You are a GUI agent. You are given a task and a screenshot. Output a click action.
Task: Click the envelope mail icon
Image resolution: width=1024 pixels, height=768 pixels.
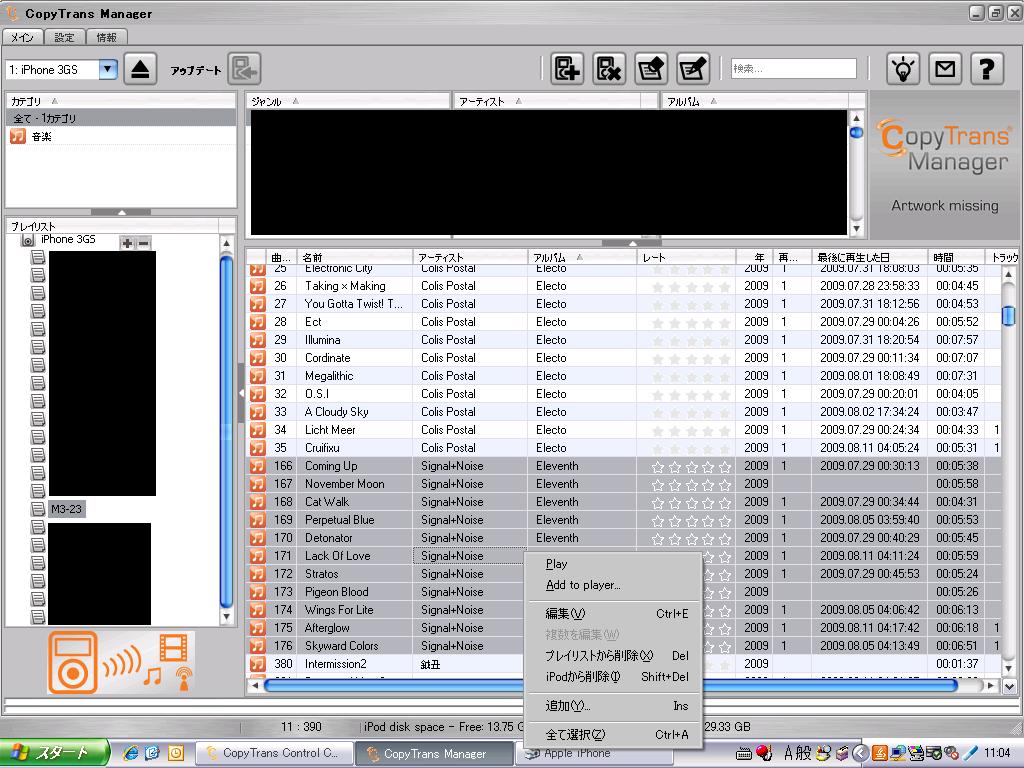(x=945, y=69)
